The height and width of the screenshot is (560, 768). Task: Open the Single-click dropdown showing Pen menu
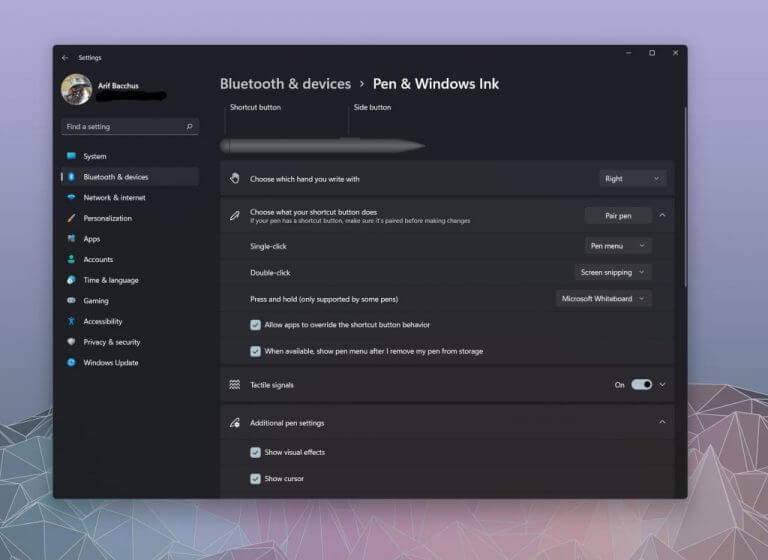pos(618,245)
